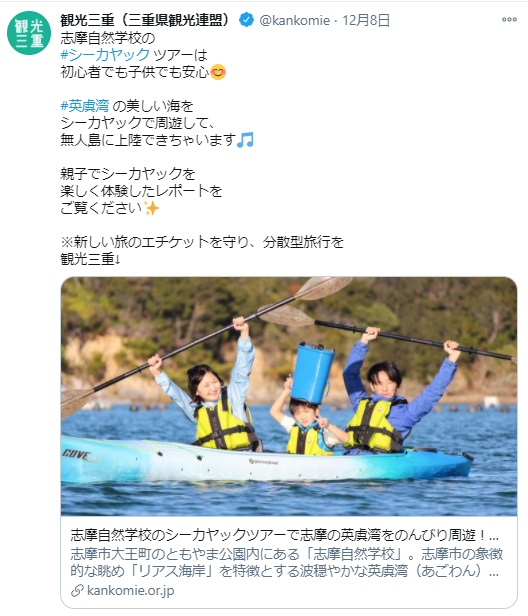Viewport: 528px width, 616px height.
Task: Open the tweet's three-dot more menu
Action: (x=509, y=19)
